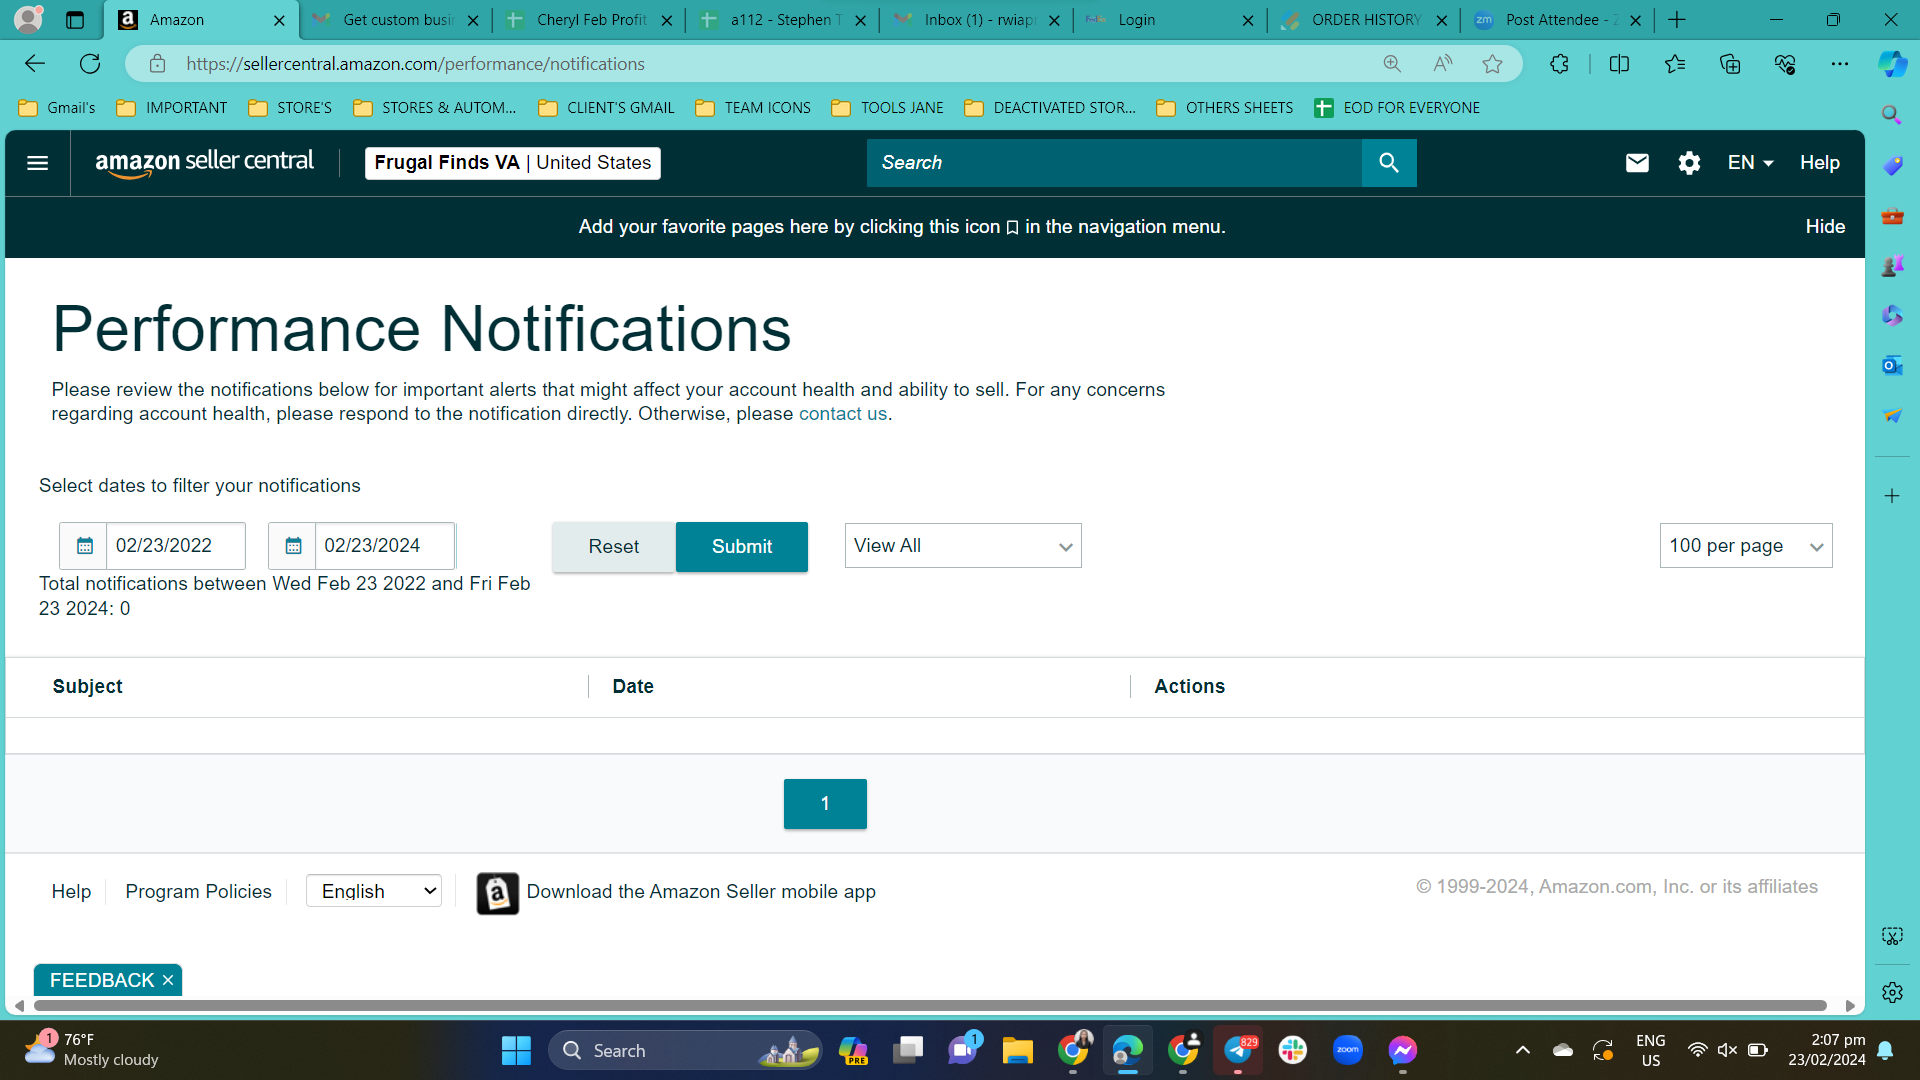Click the Windows taskbar Search box

tap(685, 1051)
